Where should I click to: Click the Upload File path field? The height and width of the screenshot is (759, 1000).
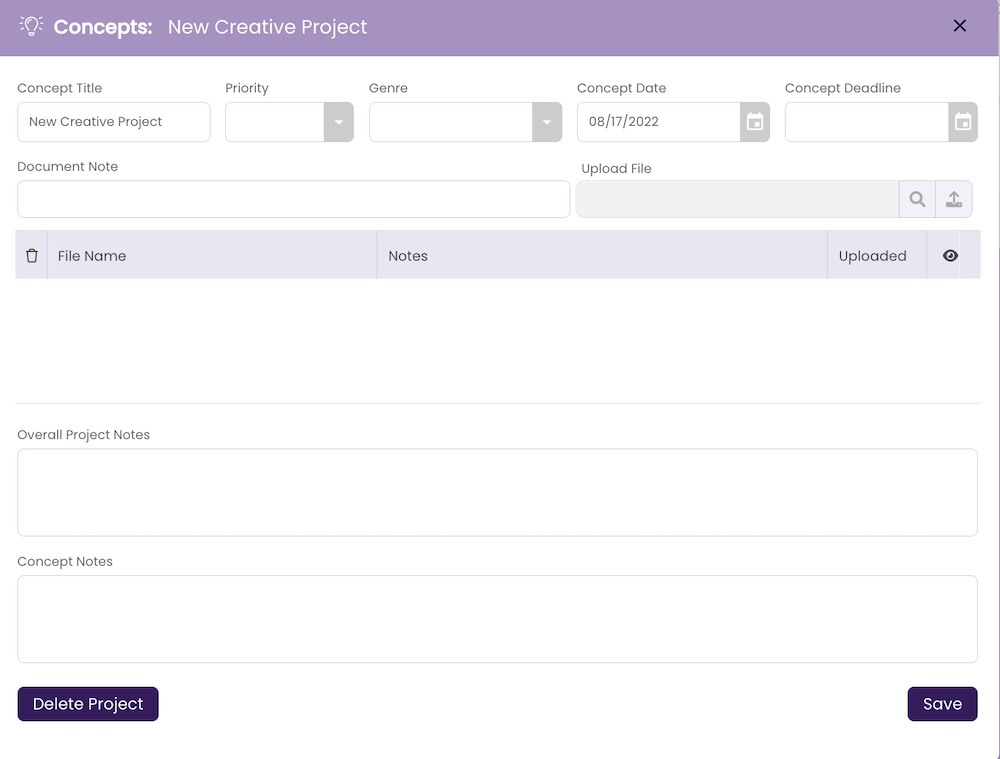738,199
